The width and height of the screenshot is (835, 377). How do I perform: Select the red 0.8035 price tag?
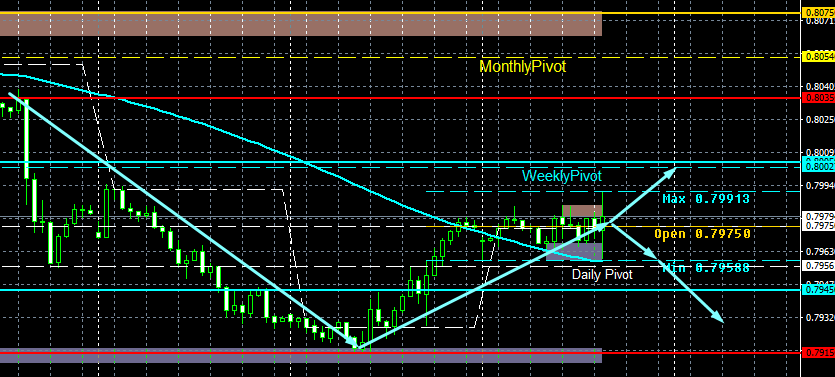click(x=818, y=98)
